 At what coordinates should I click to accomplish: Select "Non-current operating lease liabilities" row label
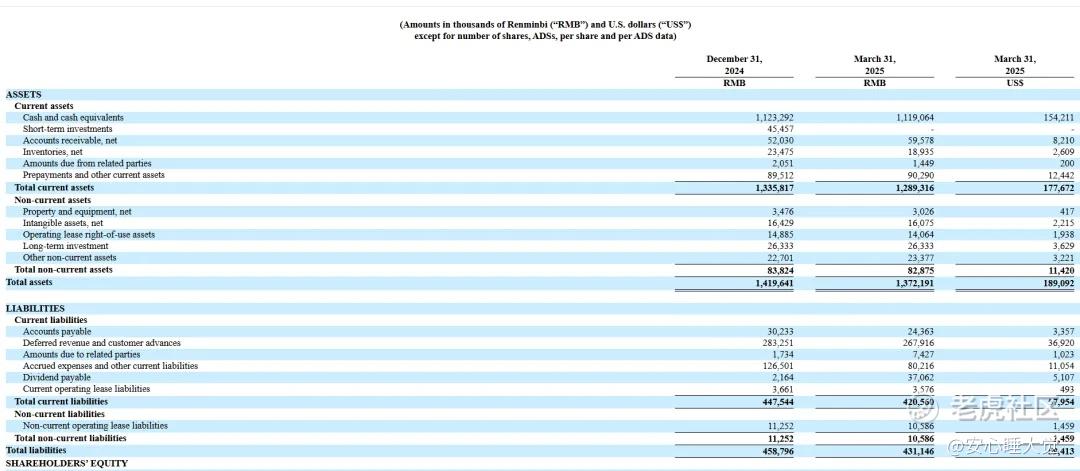(95, 426)
